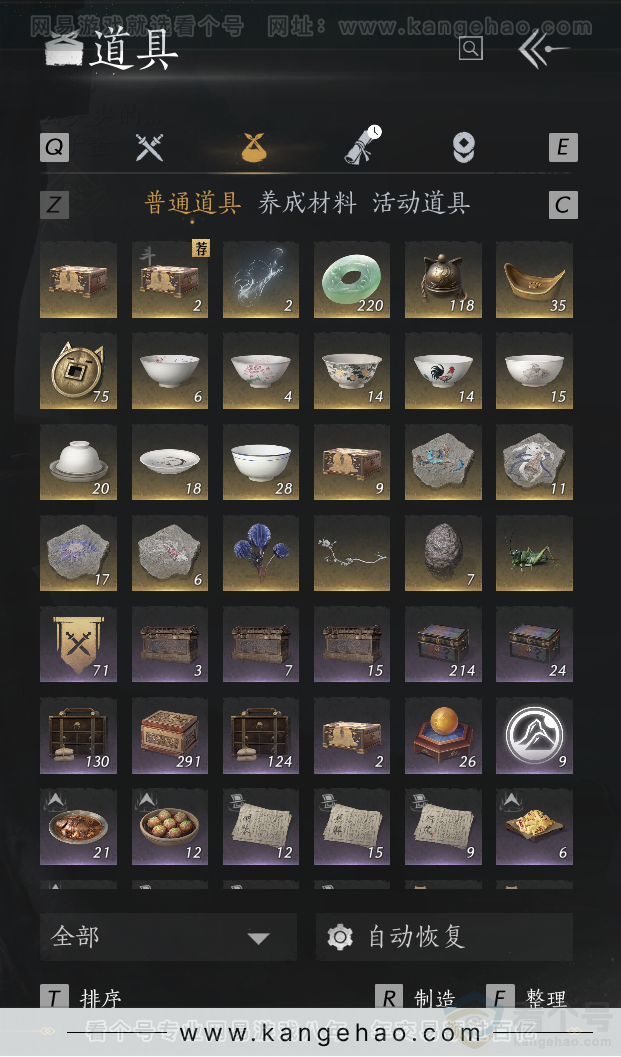Image resolution: width=621 pixels, height=1057 pixels.
Task: Open the scroll with clock category
Action: [x=363, y=144]
